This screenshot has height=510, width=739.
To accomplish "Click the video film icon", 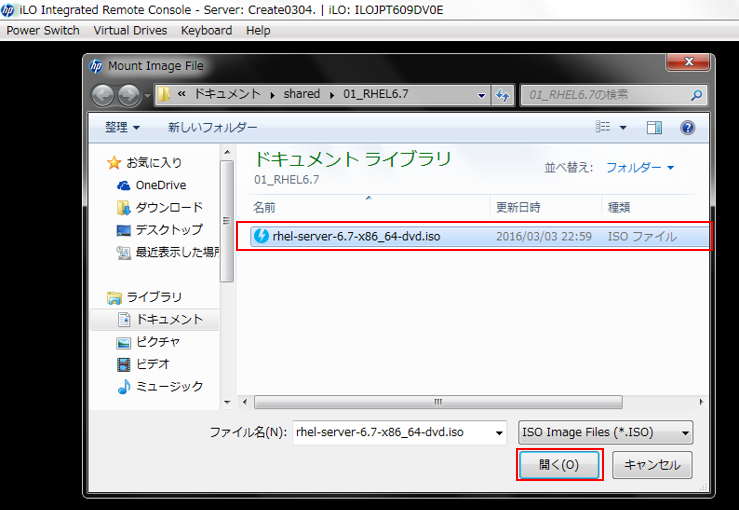I will tap(123, 364).
